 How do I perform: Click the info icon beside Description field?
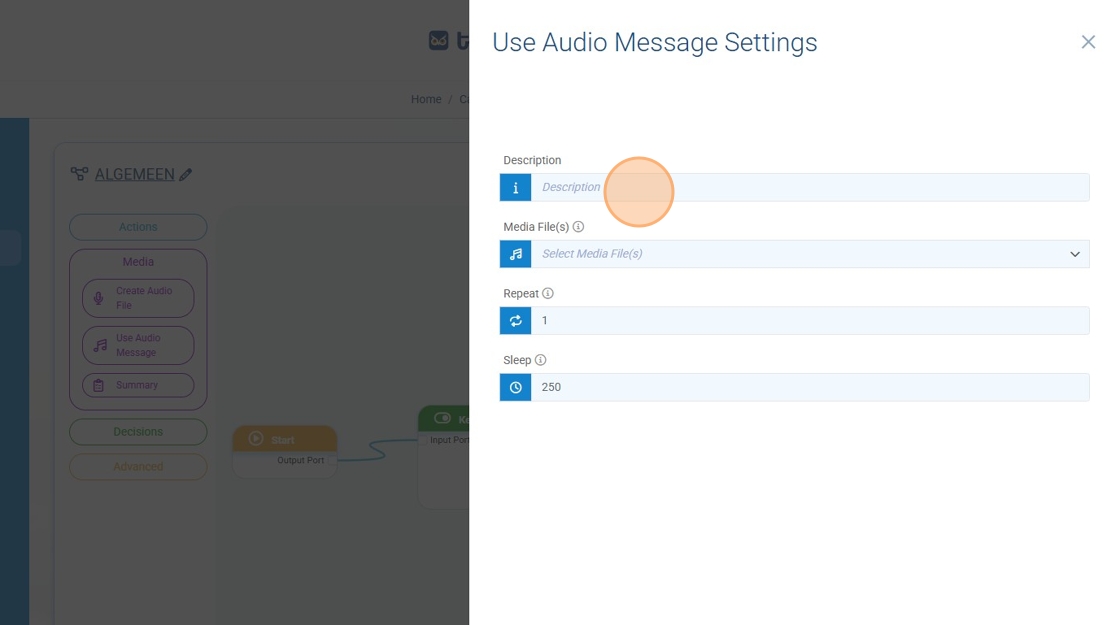point(515,187)
